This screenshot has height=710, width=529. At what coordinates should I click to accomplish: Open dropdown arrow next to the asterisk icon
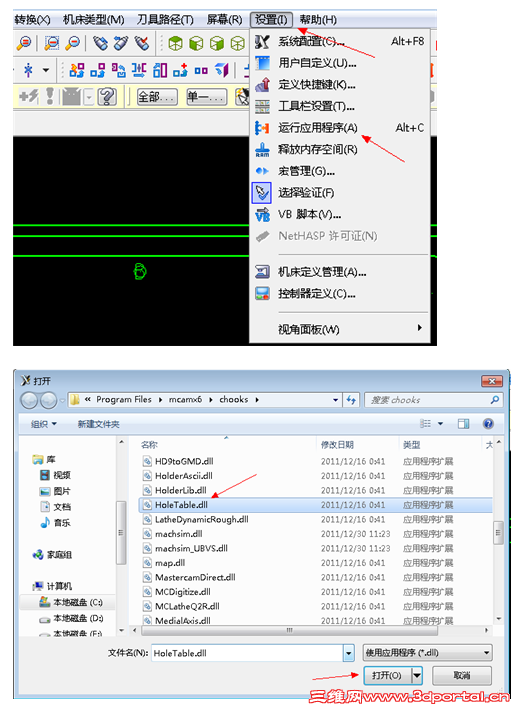pos(46,70)
